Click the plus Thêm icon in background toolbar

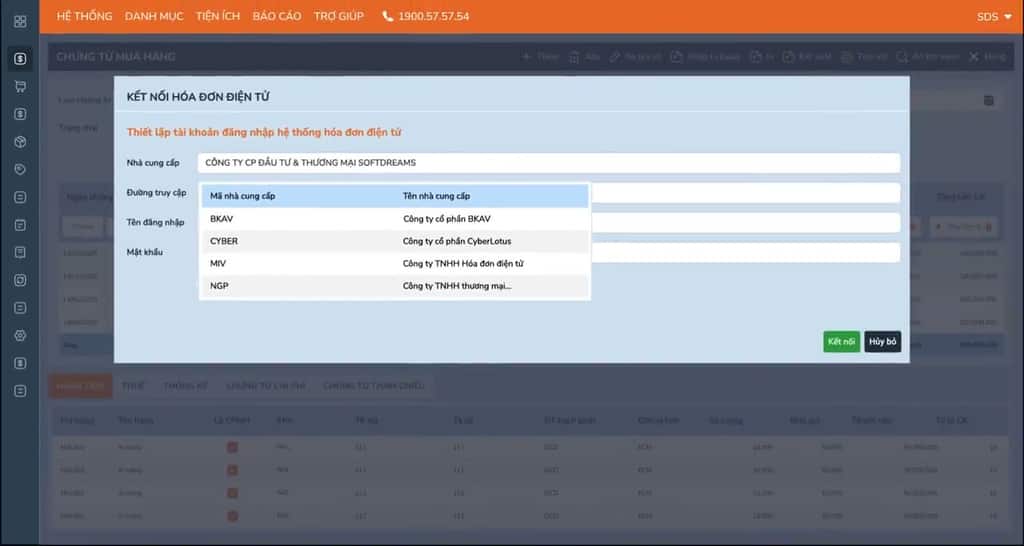(x=526, y=57)
